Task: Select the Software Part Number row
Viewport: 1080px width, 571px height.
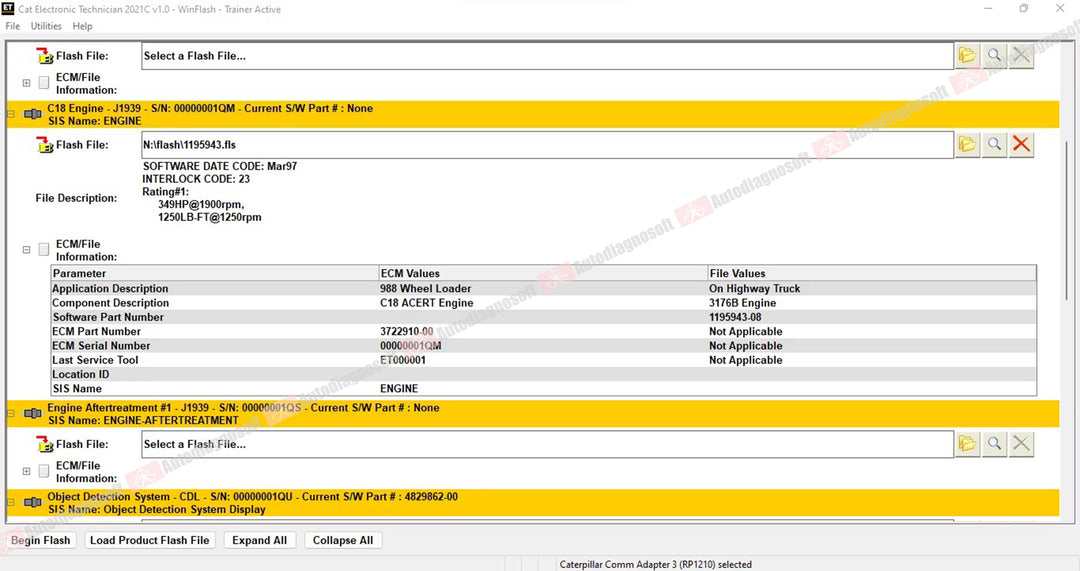Action: coord(543,317)
